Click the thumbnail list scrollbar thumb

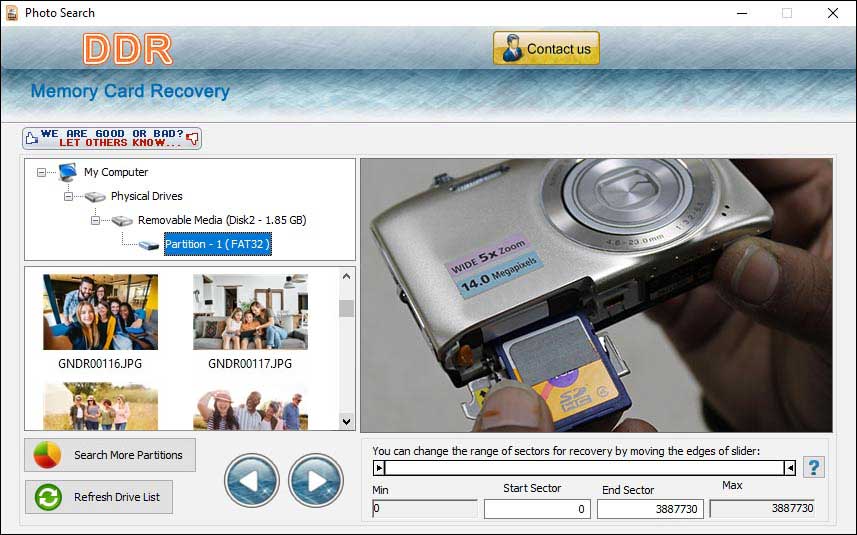tap(346, 308)
